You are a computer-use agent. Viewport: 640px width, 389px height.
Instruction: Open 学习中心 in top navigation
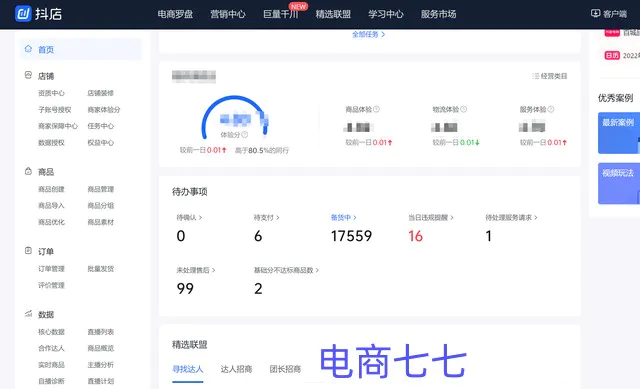point(386,14)
